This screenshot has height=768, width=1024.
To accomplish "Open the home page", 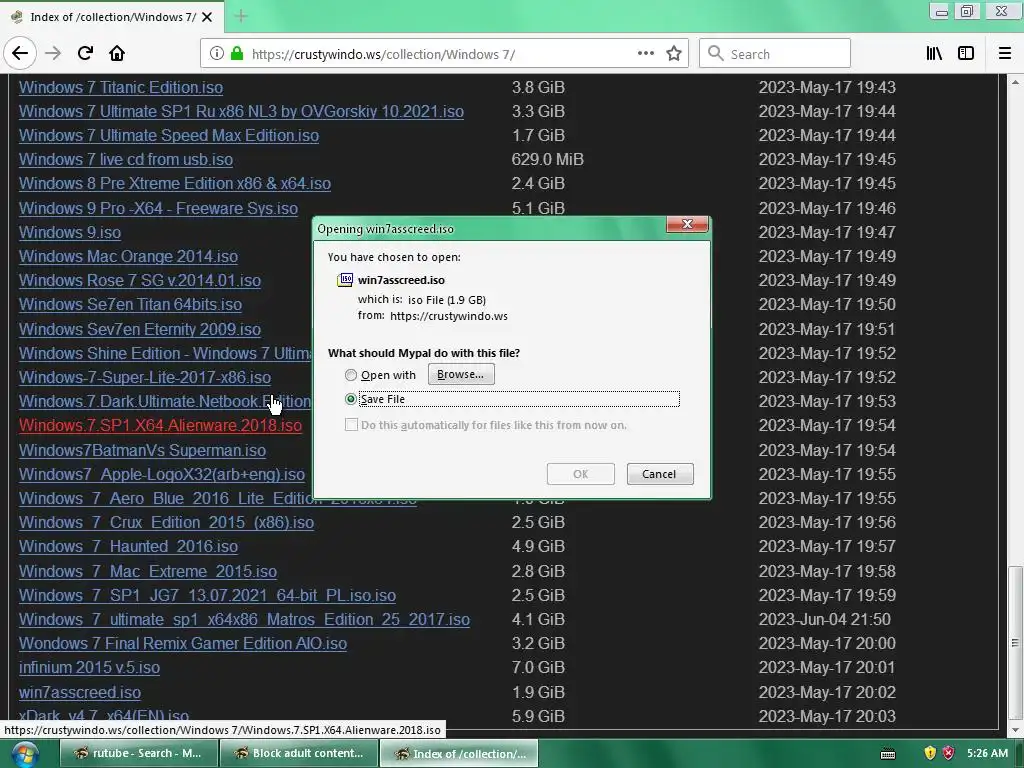I will pos(117,54).
